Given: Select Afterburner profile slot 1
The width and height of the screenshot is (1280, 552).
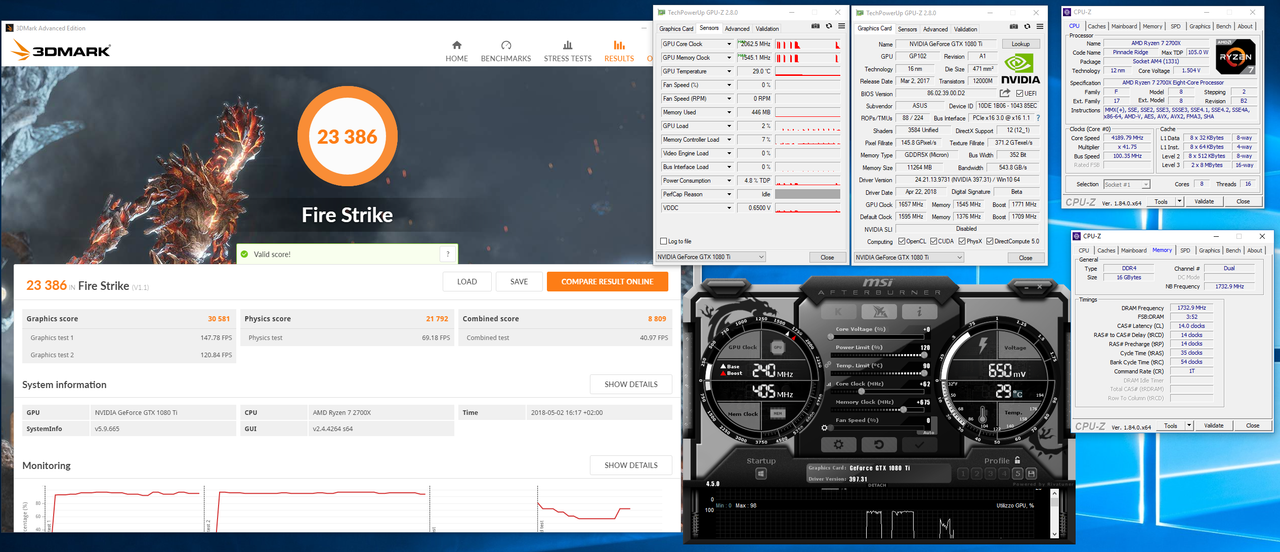Looking at the screenshot, I should point(962,474).
